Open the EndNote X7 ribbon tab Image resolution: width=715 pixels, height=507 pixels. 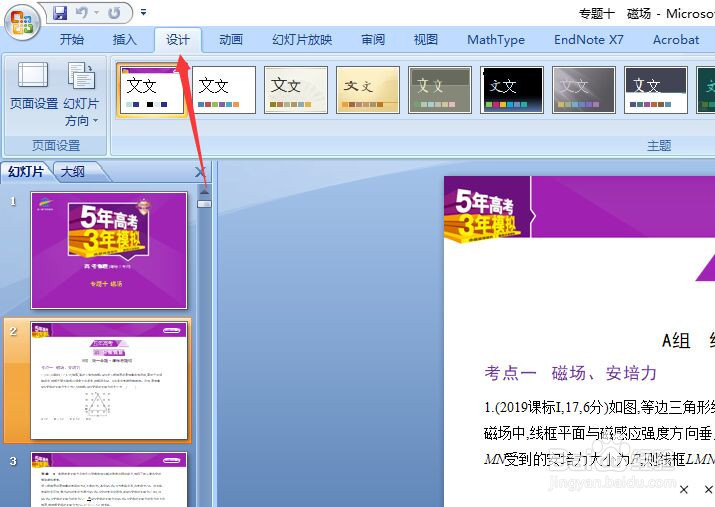(x=588, y=40)
